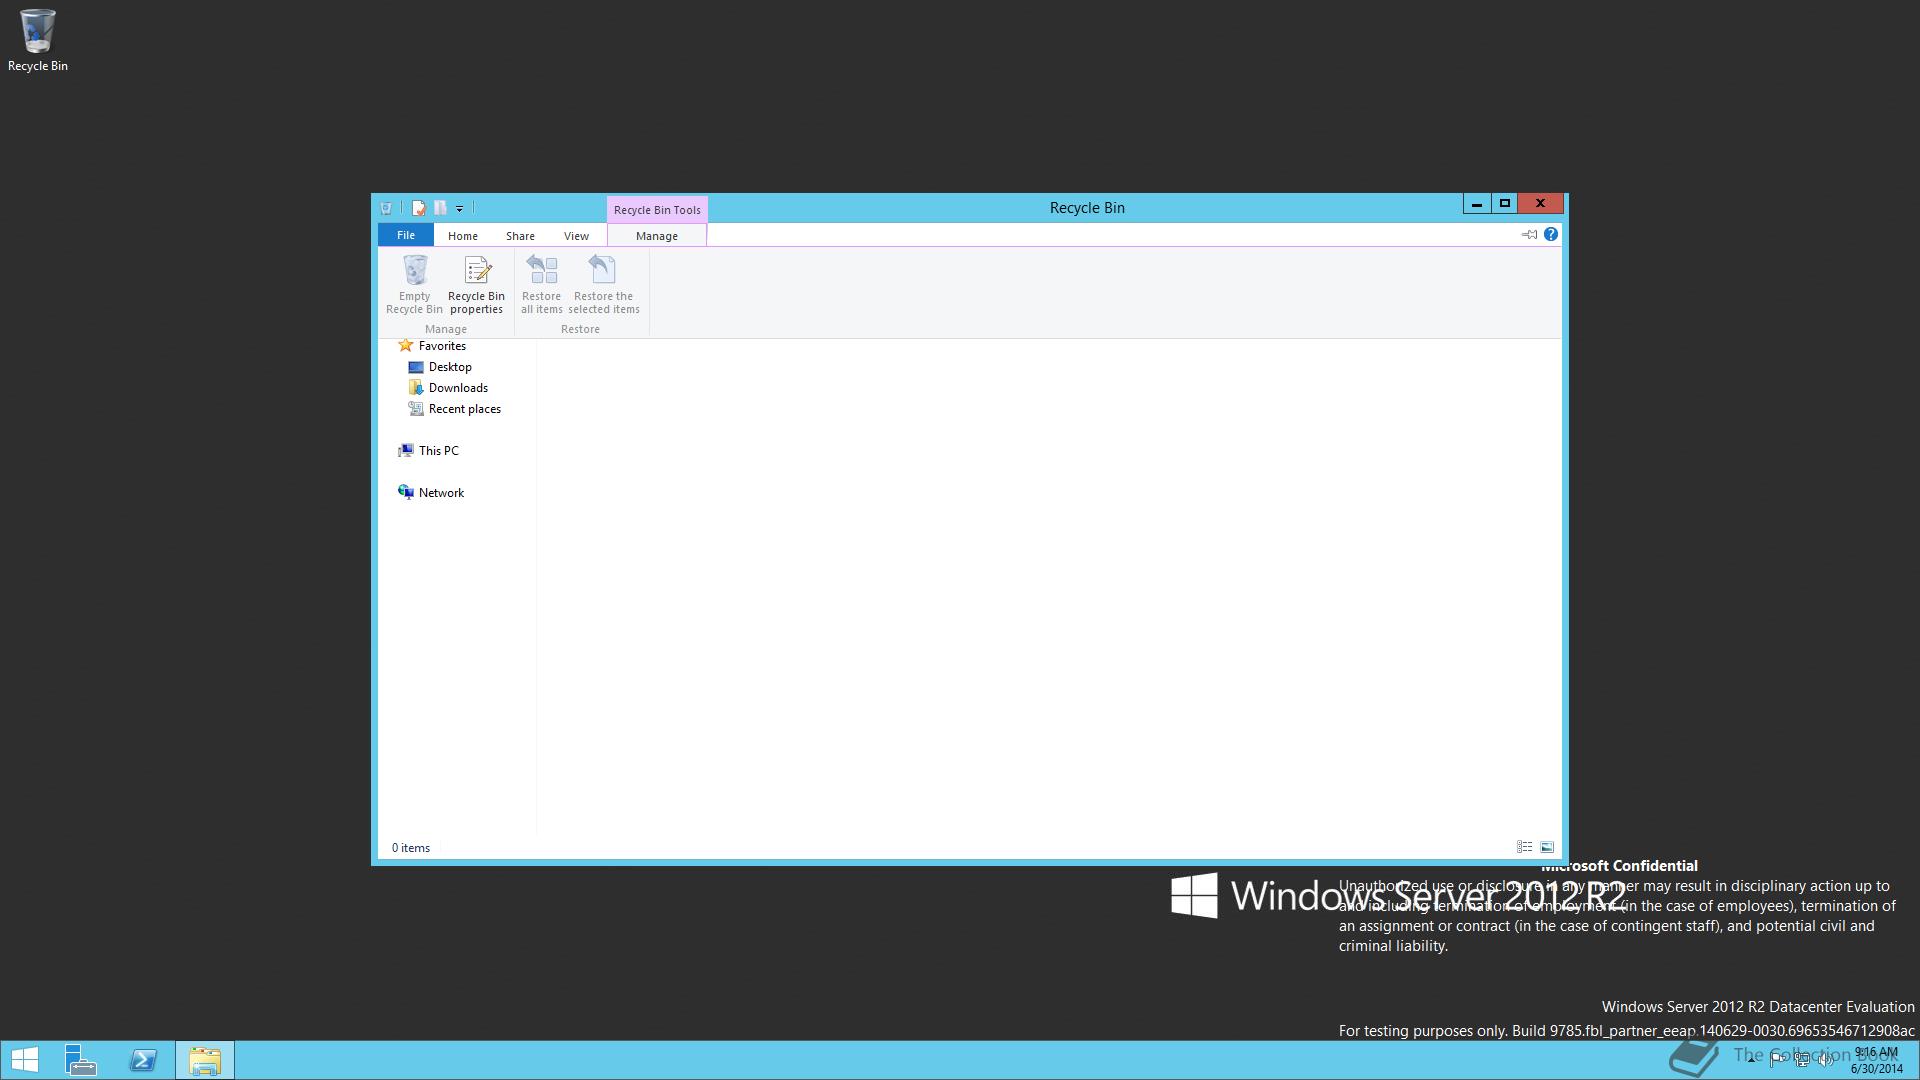1920x1080 pixels.
Task: Click the taskbar clock showing 6/30/2014
Action: [1876, 1060]
